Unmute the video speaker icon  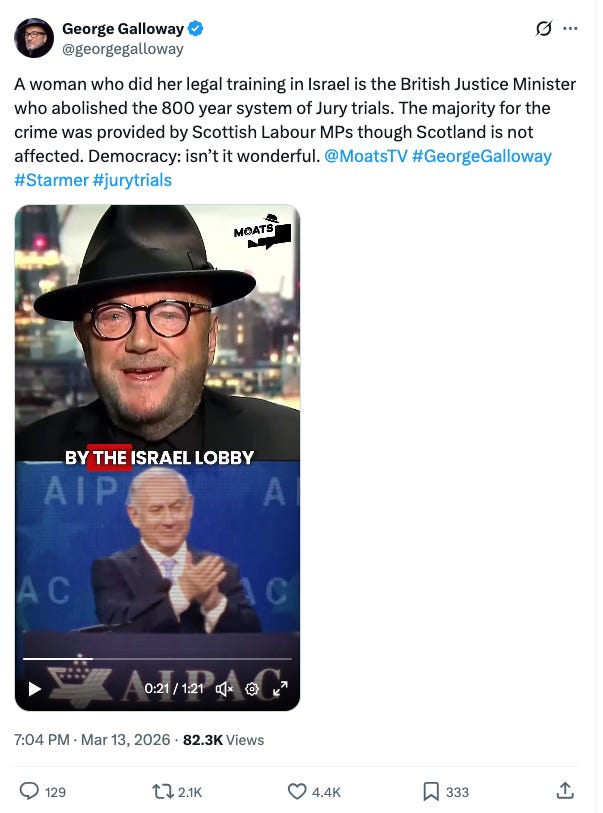pos(225,689)
